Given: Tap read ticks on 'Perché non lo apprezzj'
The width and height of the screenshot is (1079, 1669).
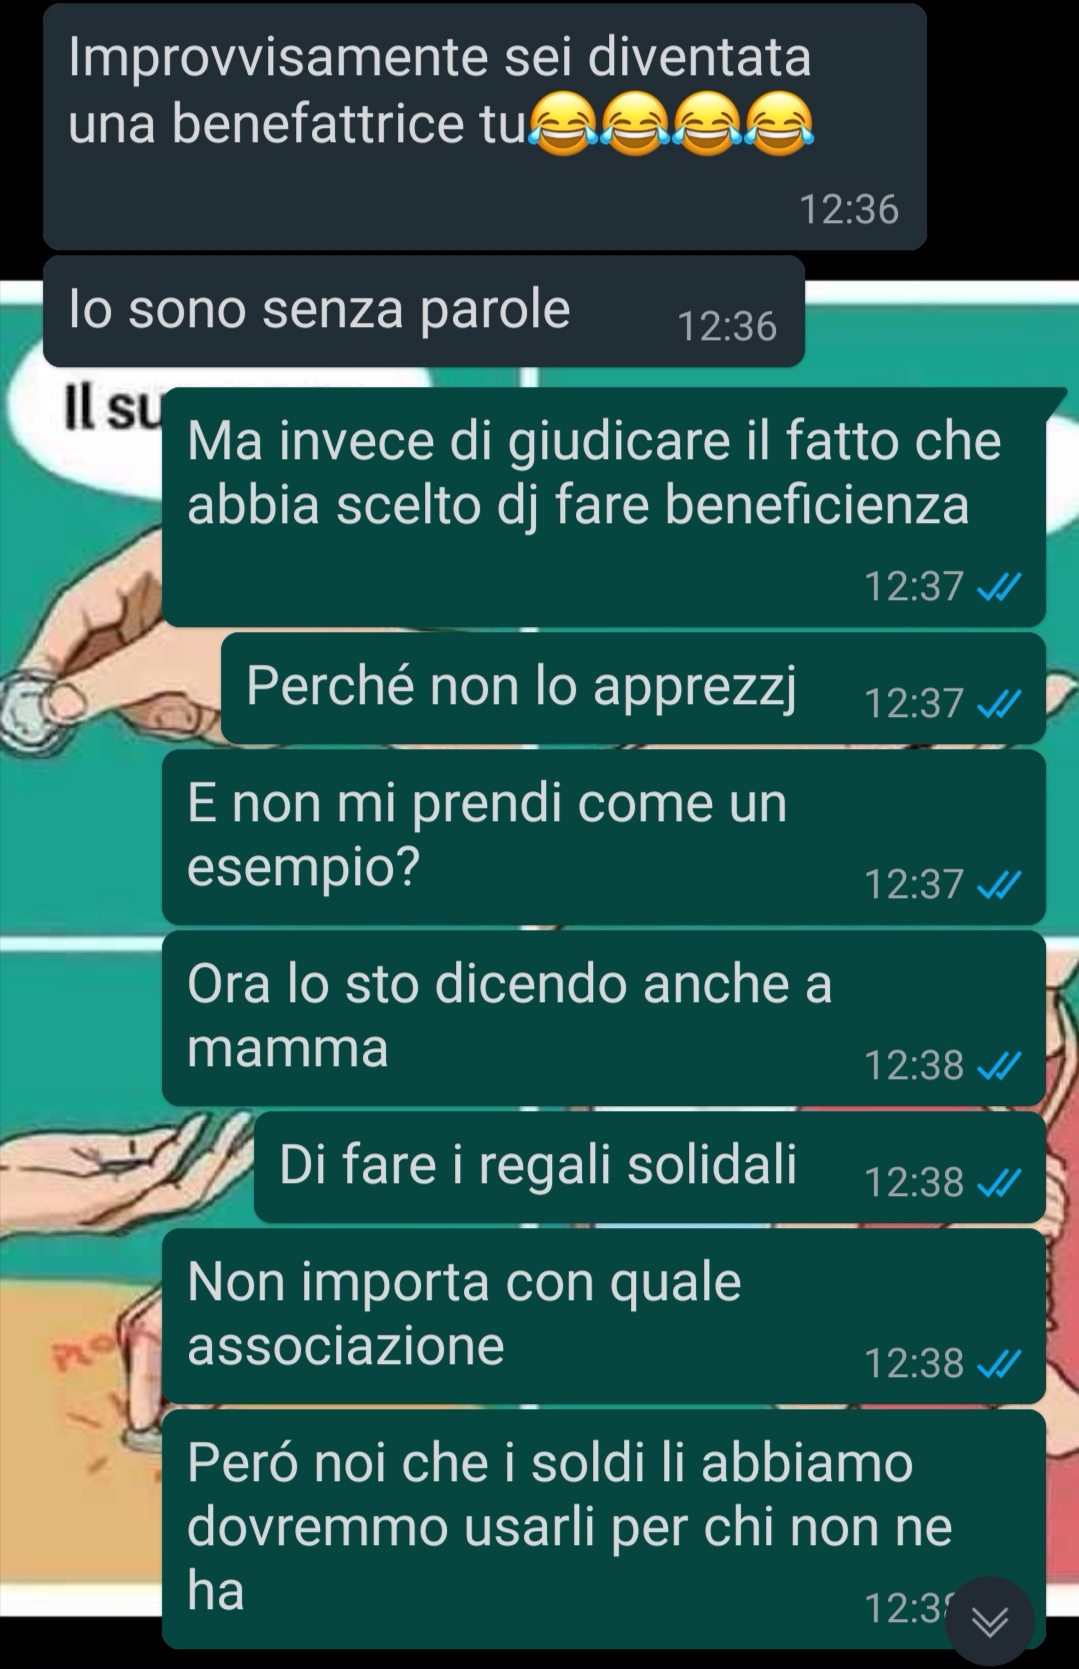Looking at the screenshot, I should (x=998, y=705).
